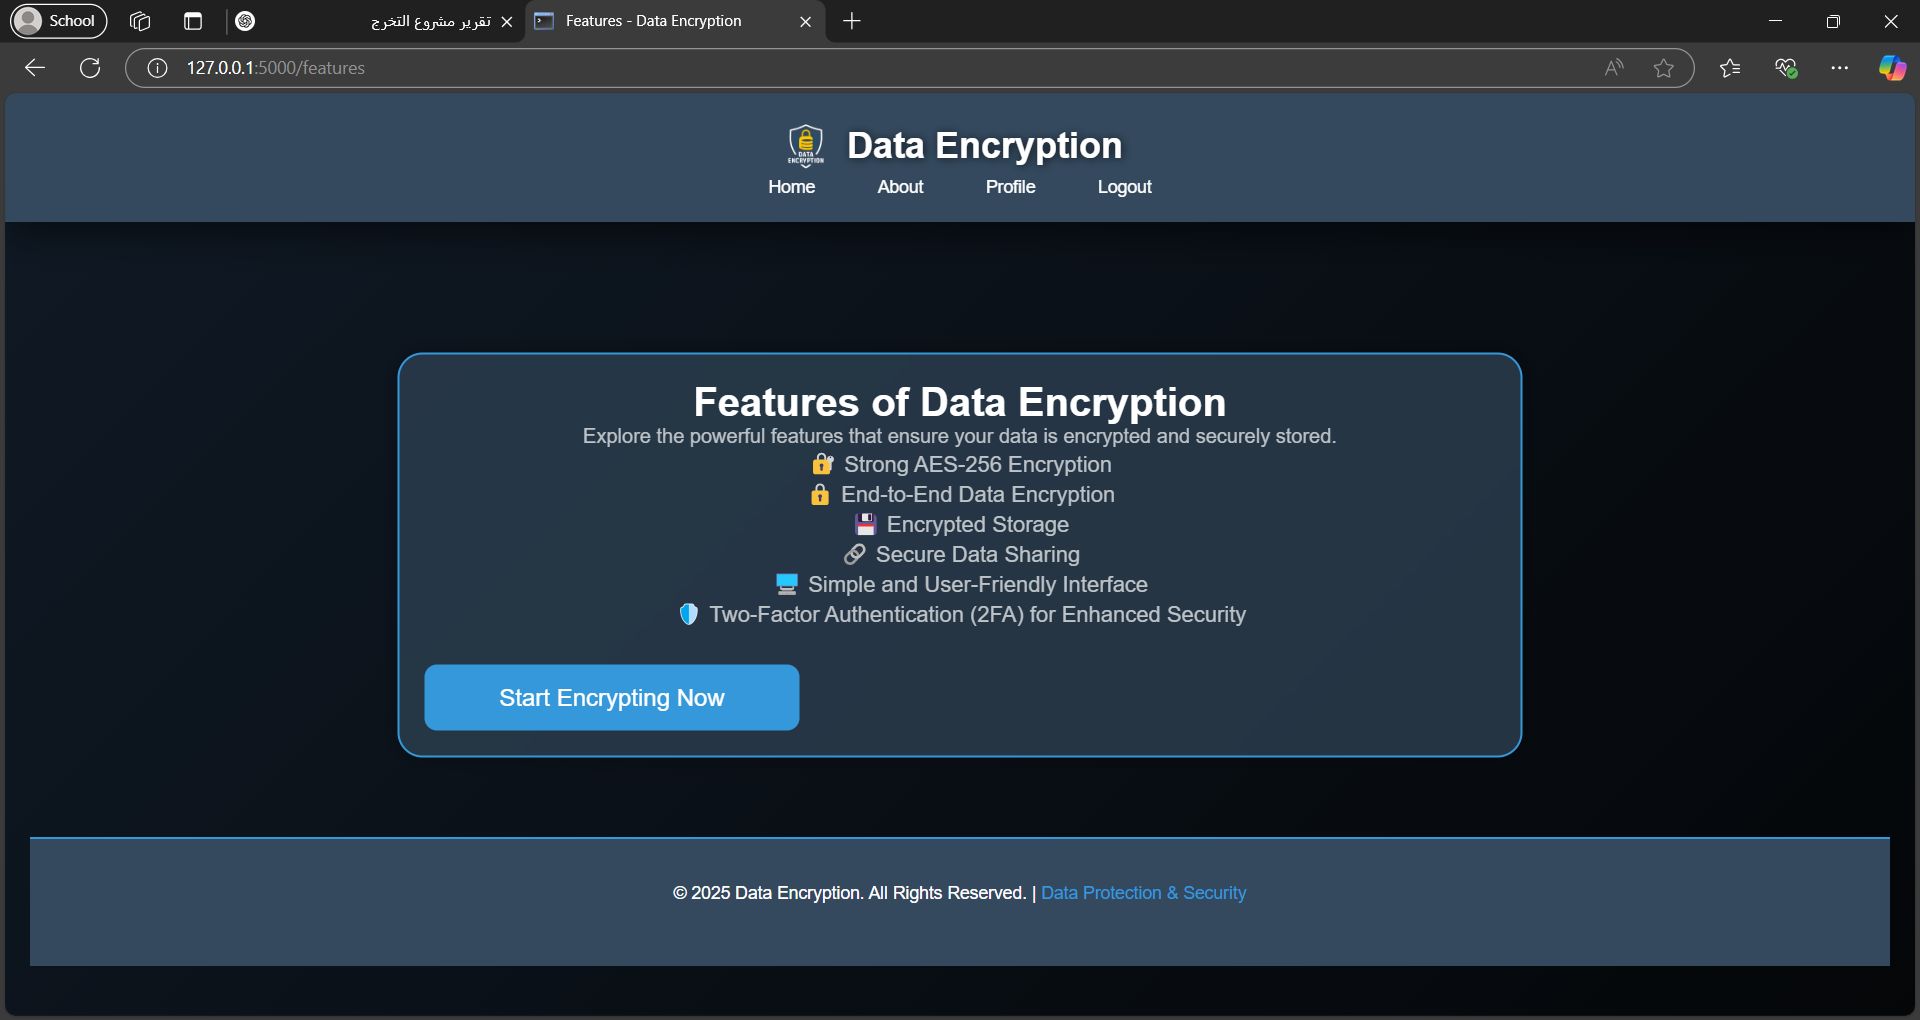Image resolution: width=1920 pixels, height=1020 pixels.
Task: Click link icon beside Secure Data Sharing
Action: (x=855, y=554)
